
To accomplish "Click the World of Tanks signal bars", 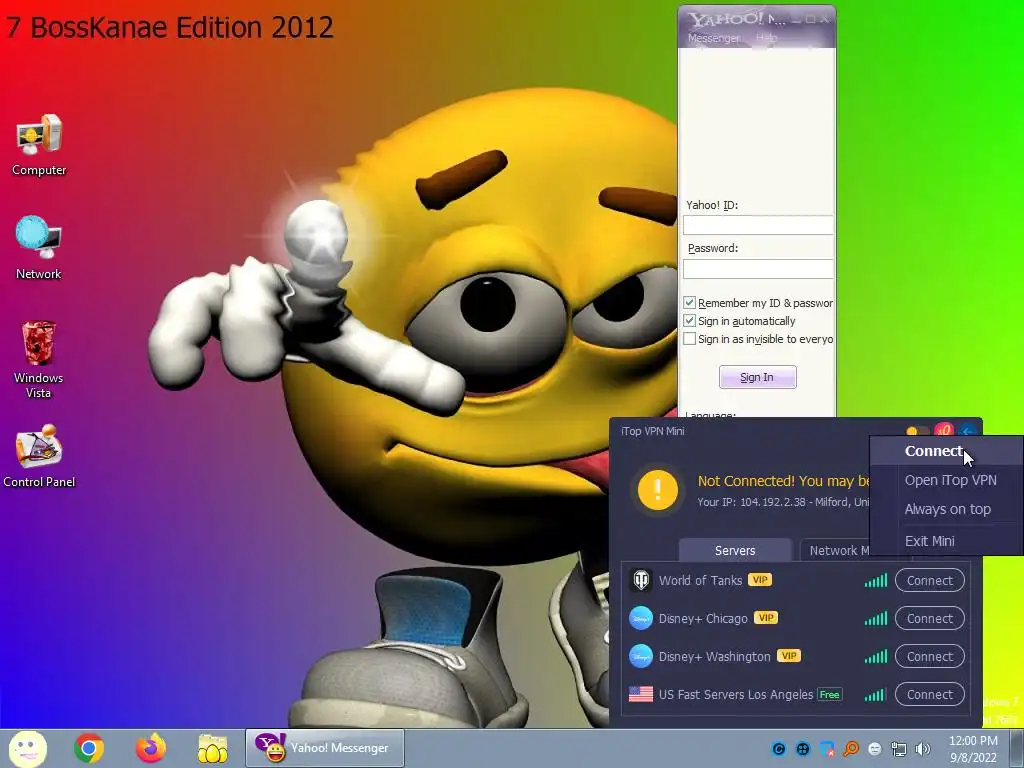I will click(876, 580).
